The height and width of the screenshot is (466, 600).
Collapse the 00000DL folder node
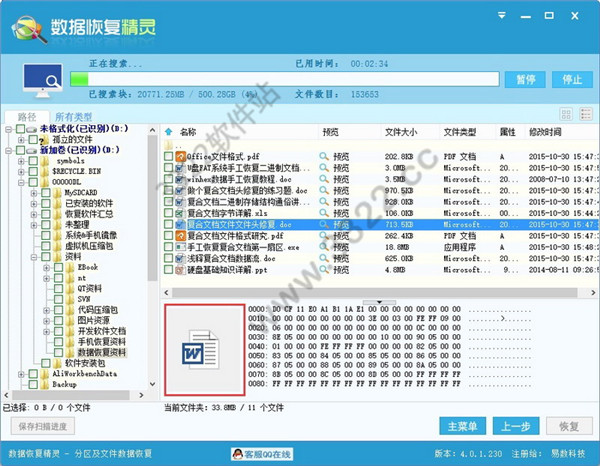pos(21,182)
